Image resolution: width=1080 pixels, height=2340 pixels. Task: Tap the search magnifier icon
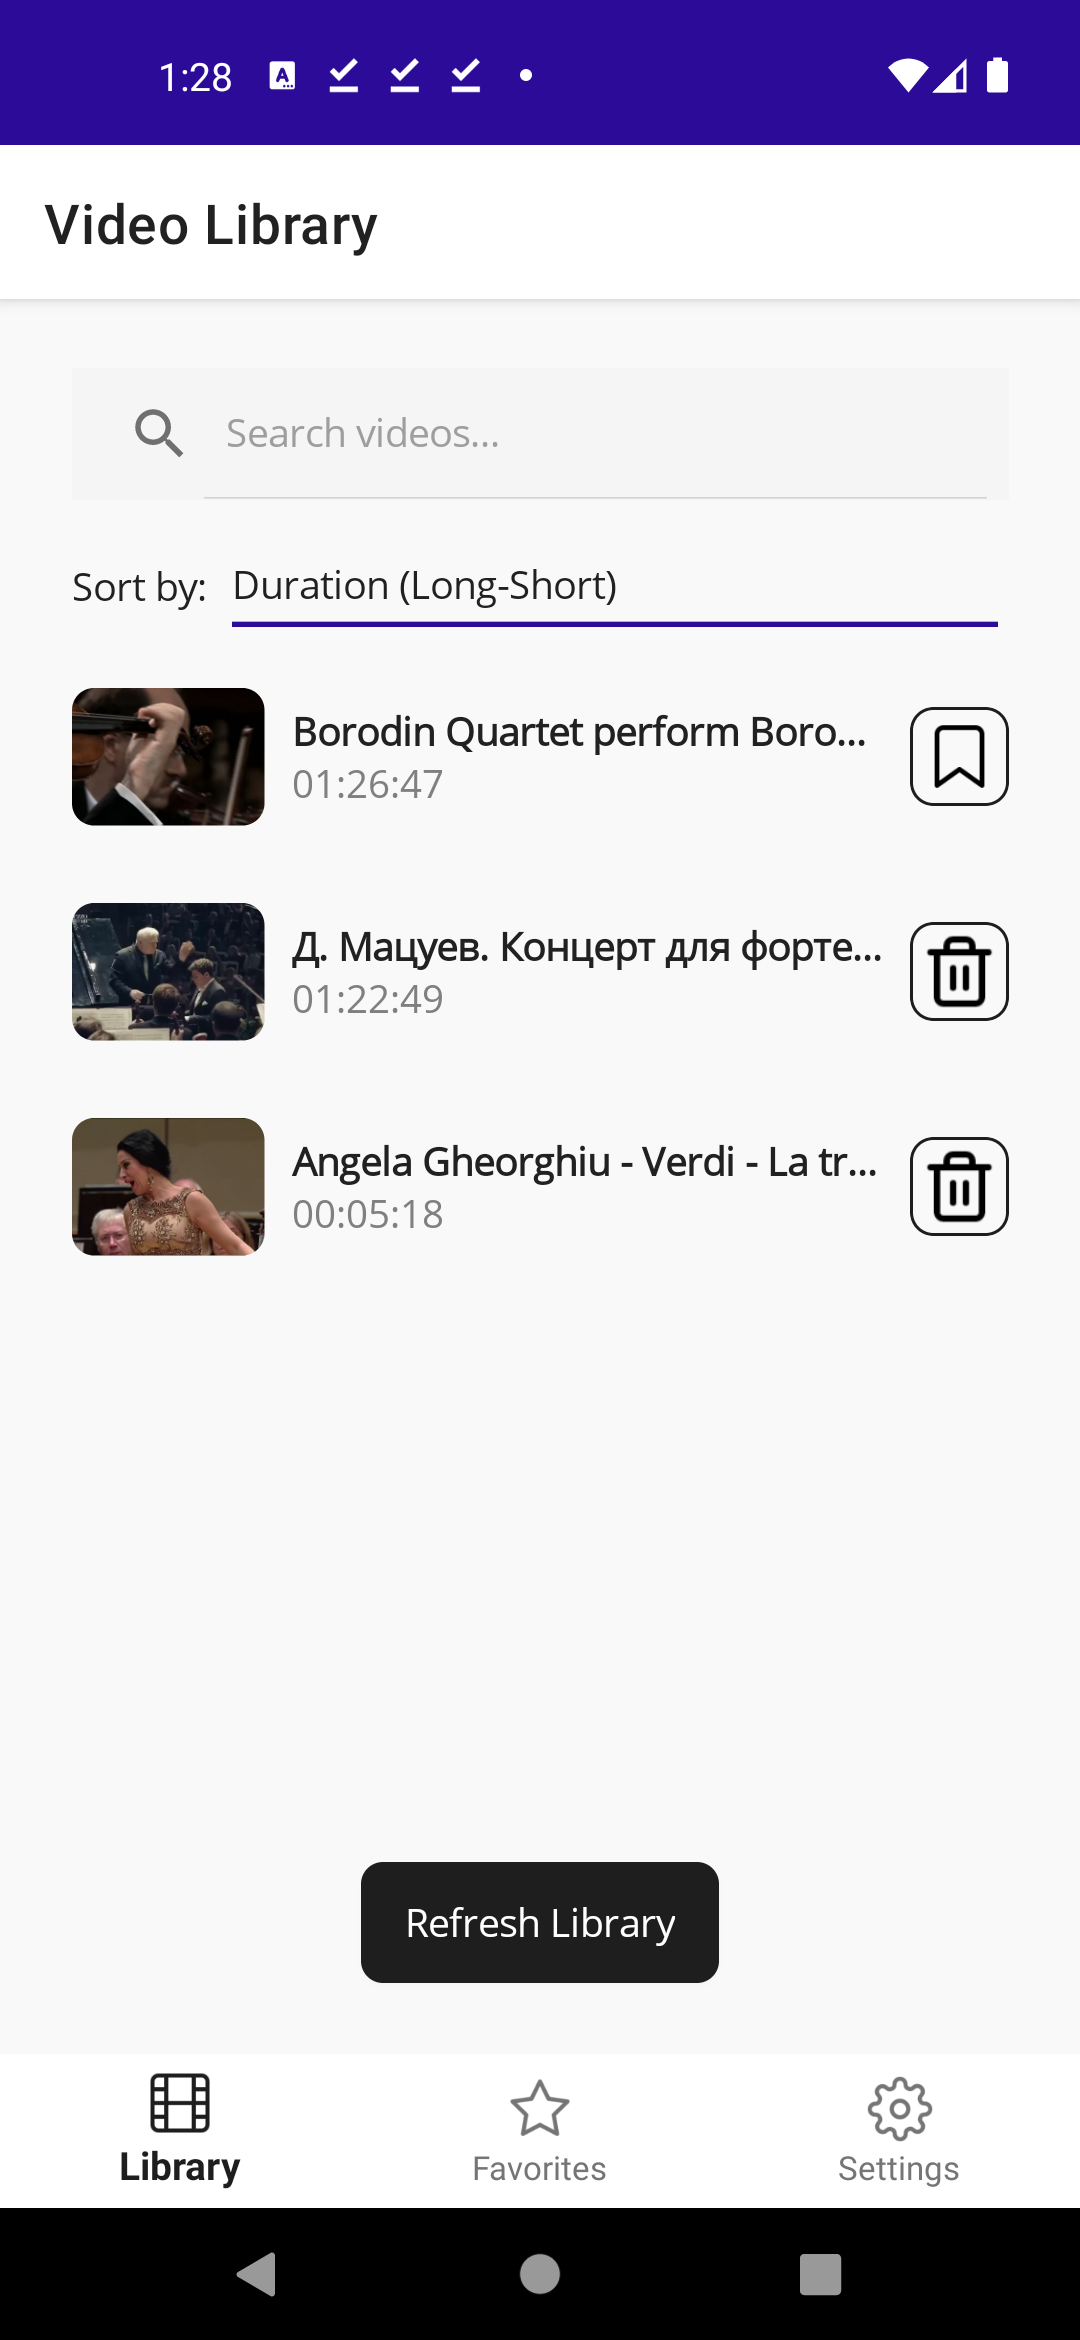click(x=159, y=433)
